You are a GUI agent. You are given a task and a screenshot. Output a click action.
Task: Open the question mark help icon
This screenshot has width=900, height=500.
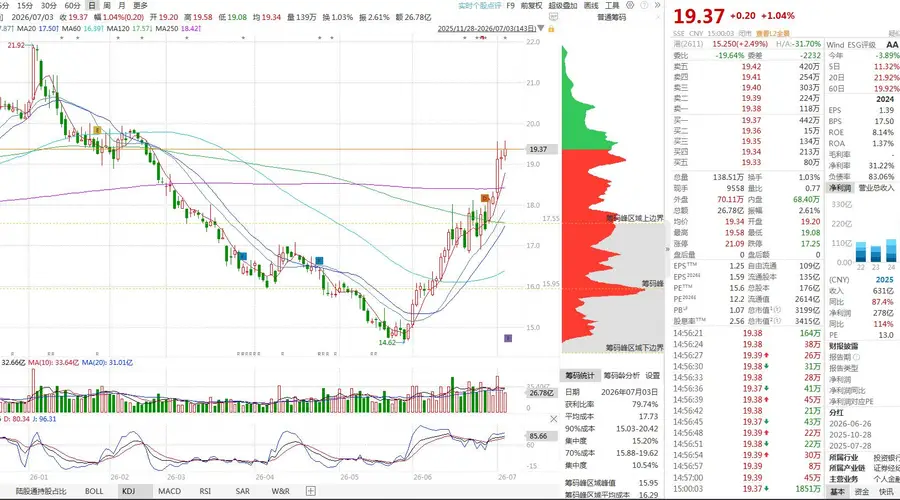pos(644,5)
